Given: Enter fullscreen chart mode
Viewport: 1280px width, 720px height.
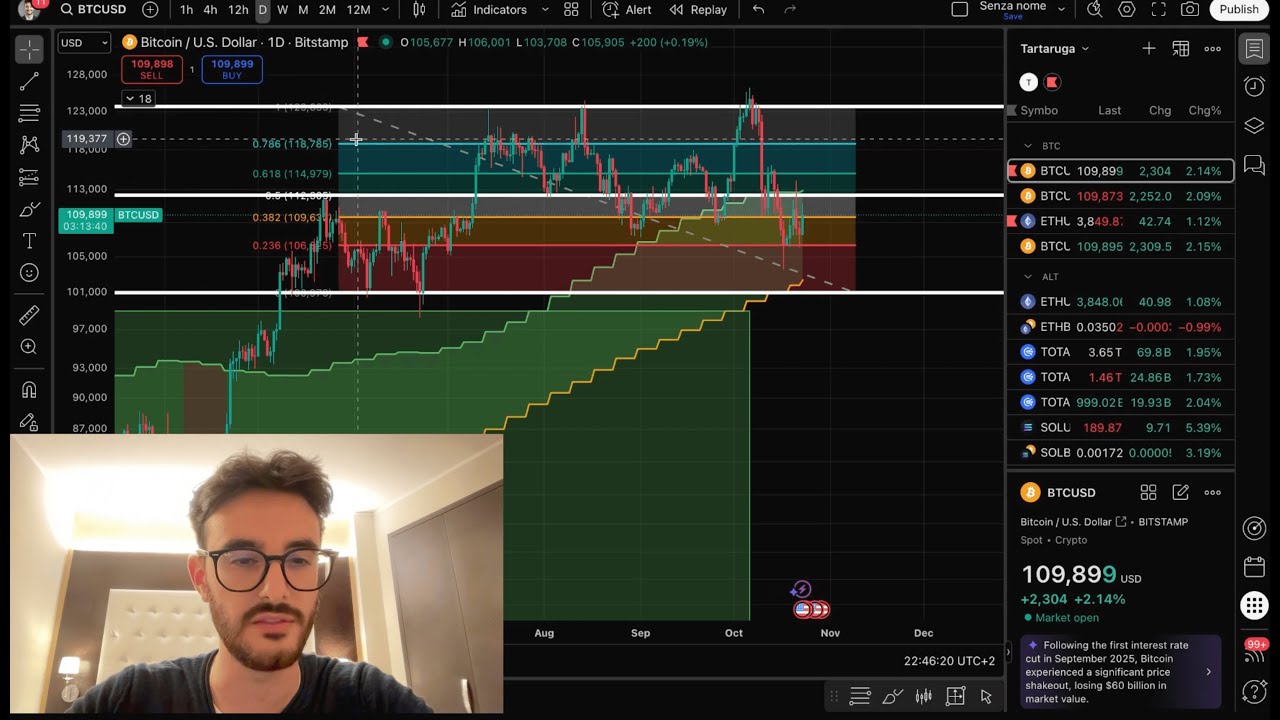Looking at the screenshot, I should (x=1158, y=10).
